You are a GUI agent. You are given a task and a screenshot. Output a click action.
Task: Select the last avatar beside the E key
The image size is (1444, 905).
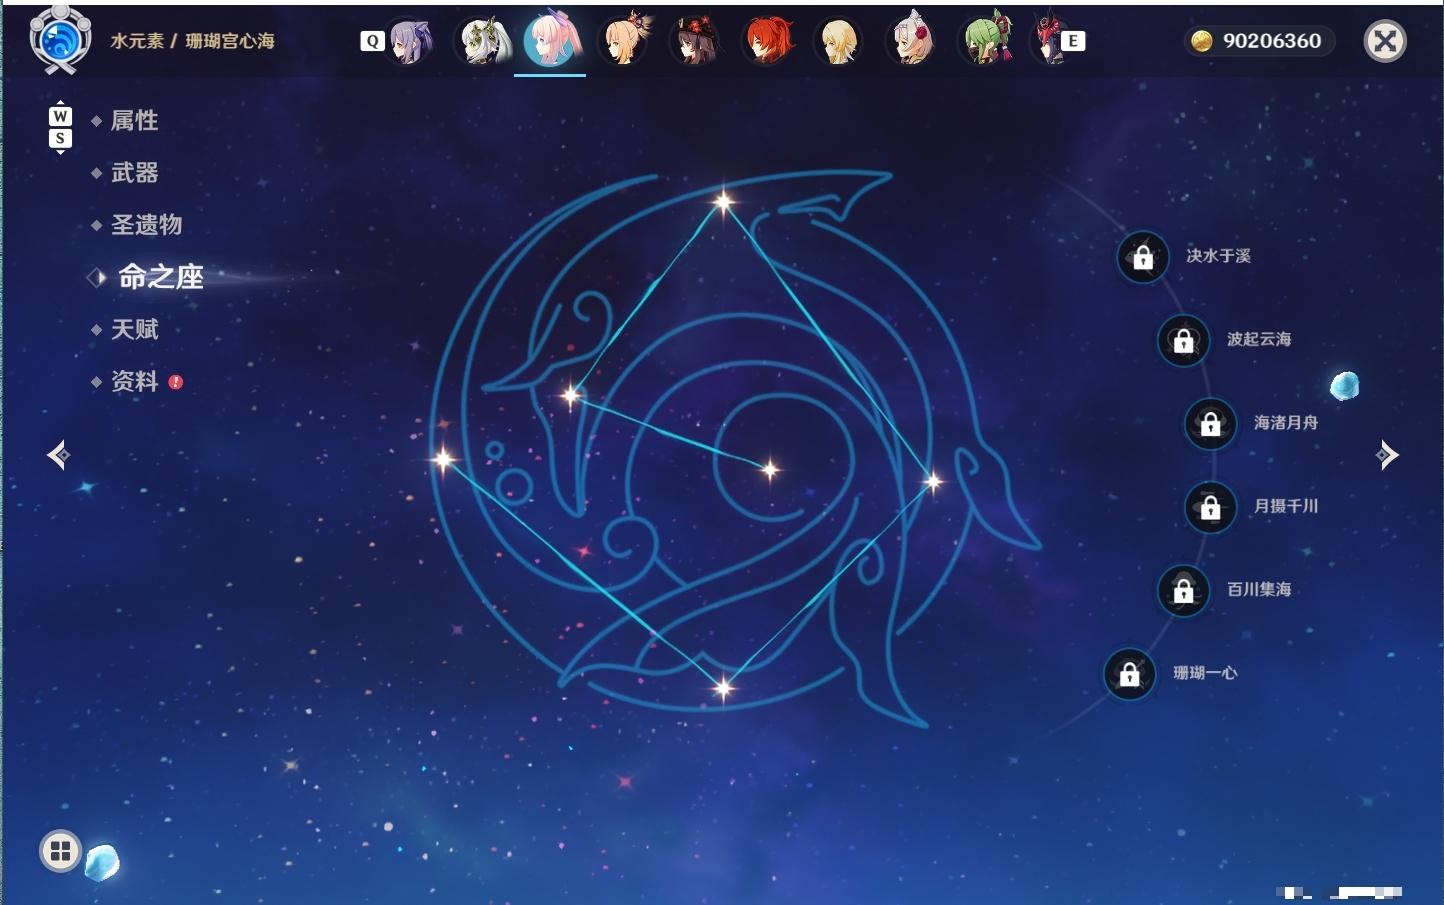[x=1047, y=41]
